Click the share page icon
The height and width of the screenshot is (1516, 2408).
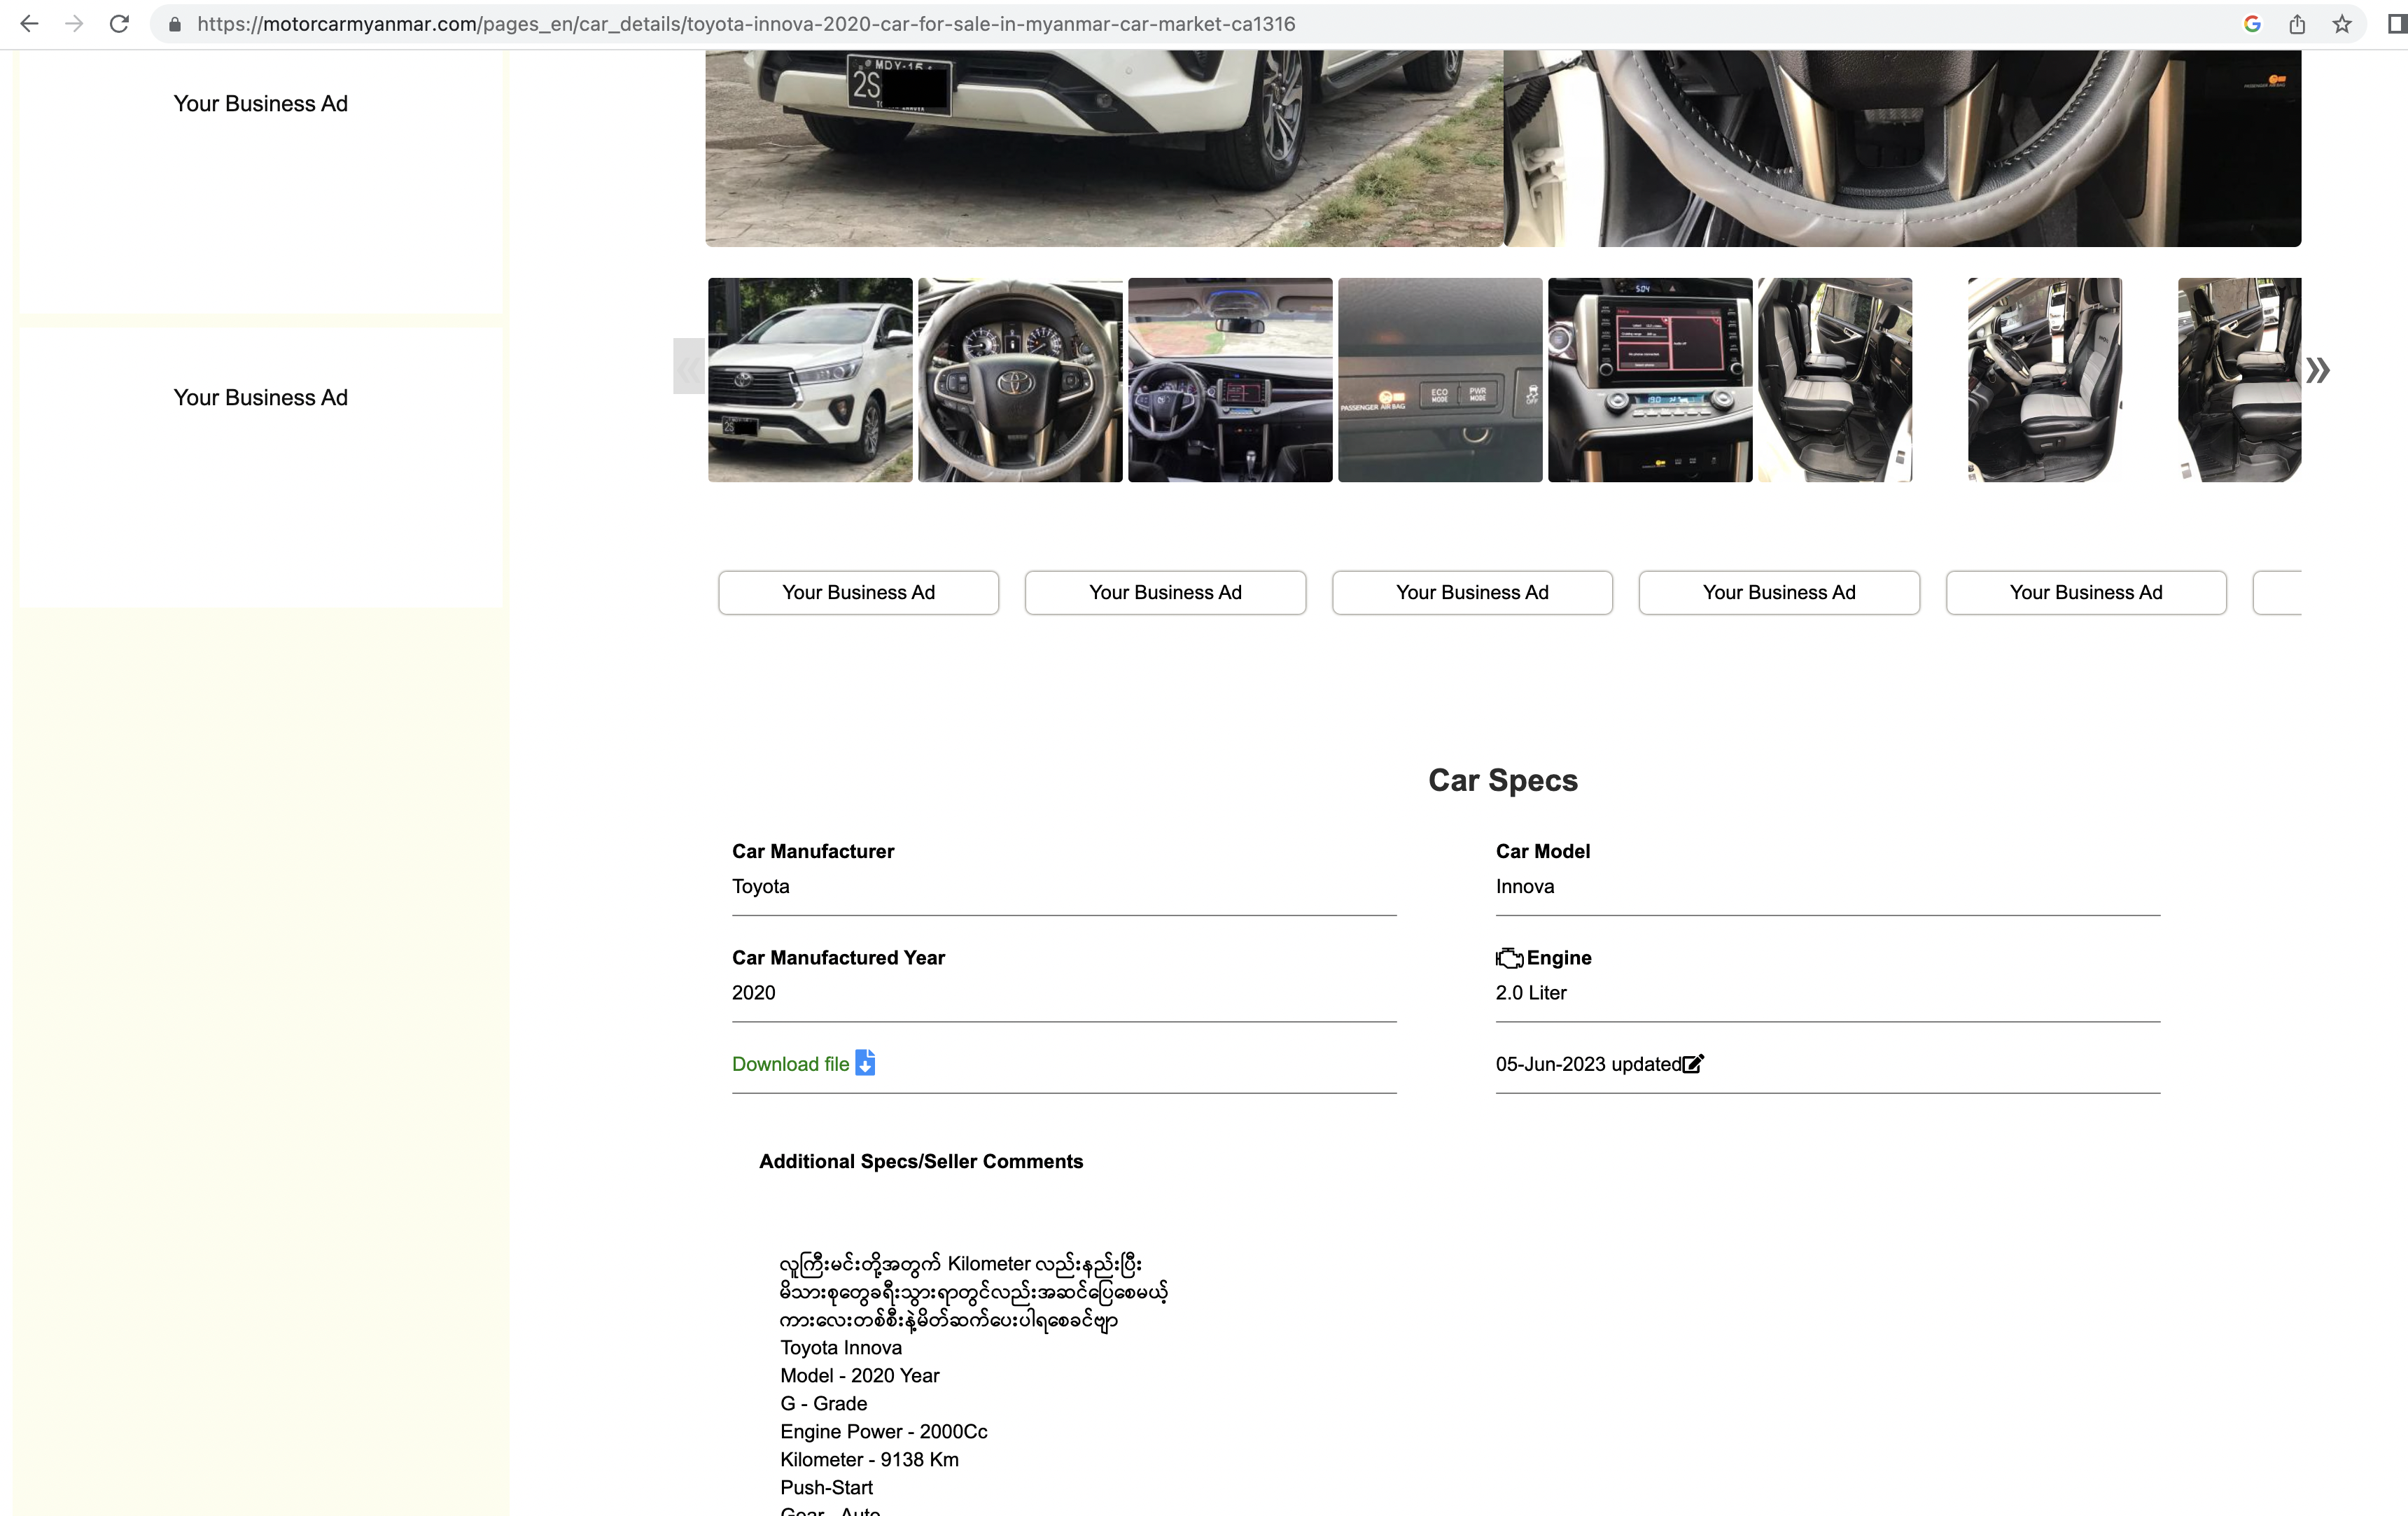(2297, 24)
